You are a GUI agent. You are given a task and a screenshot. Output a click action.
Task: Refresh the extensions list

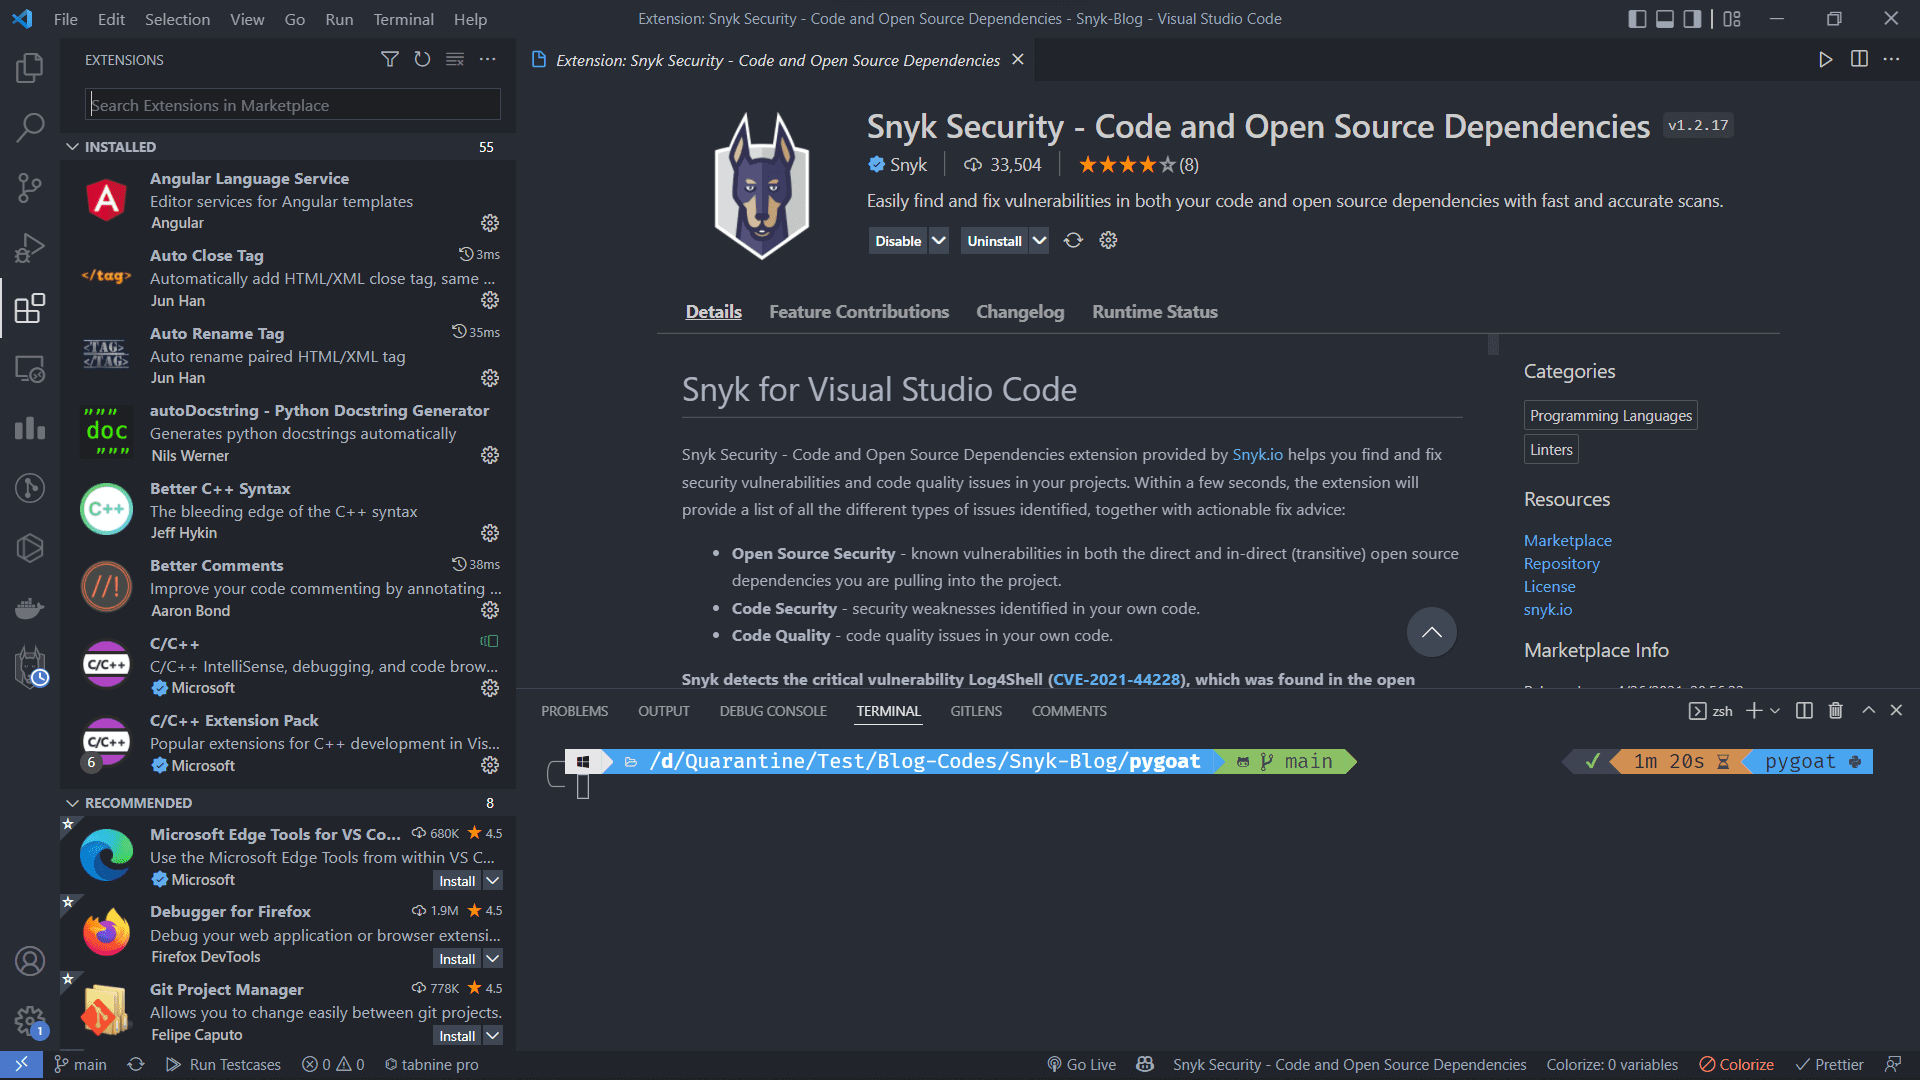422,60
